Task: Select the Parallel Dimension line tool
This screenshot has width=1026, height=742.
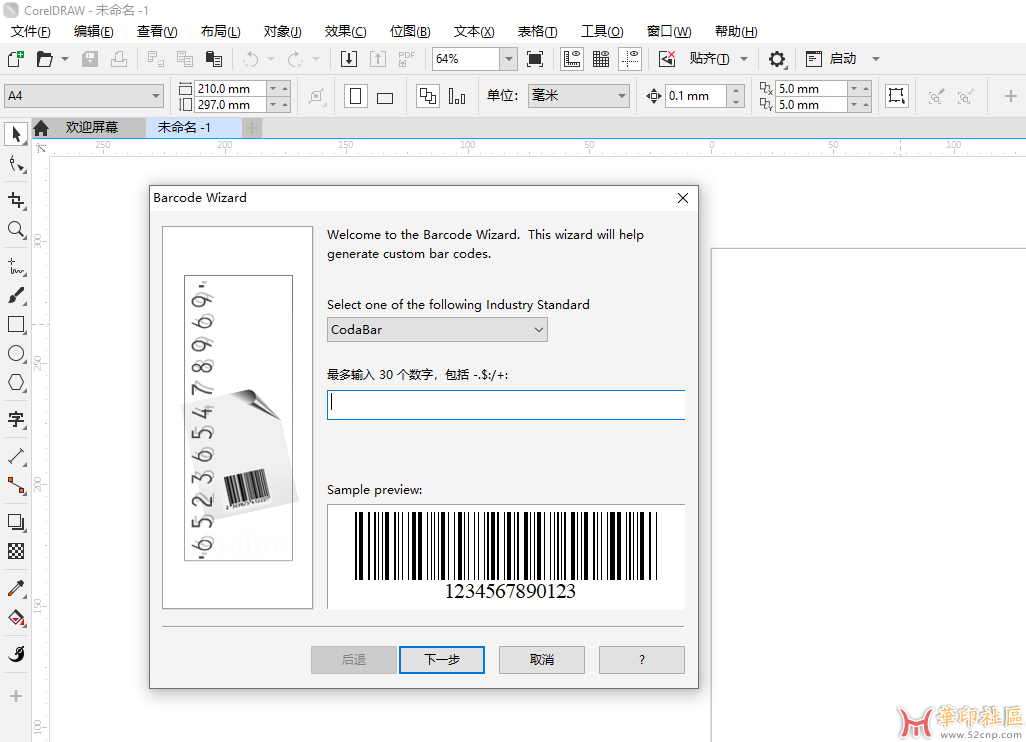Action: click(16, 455)
